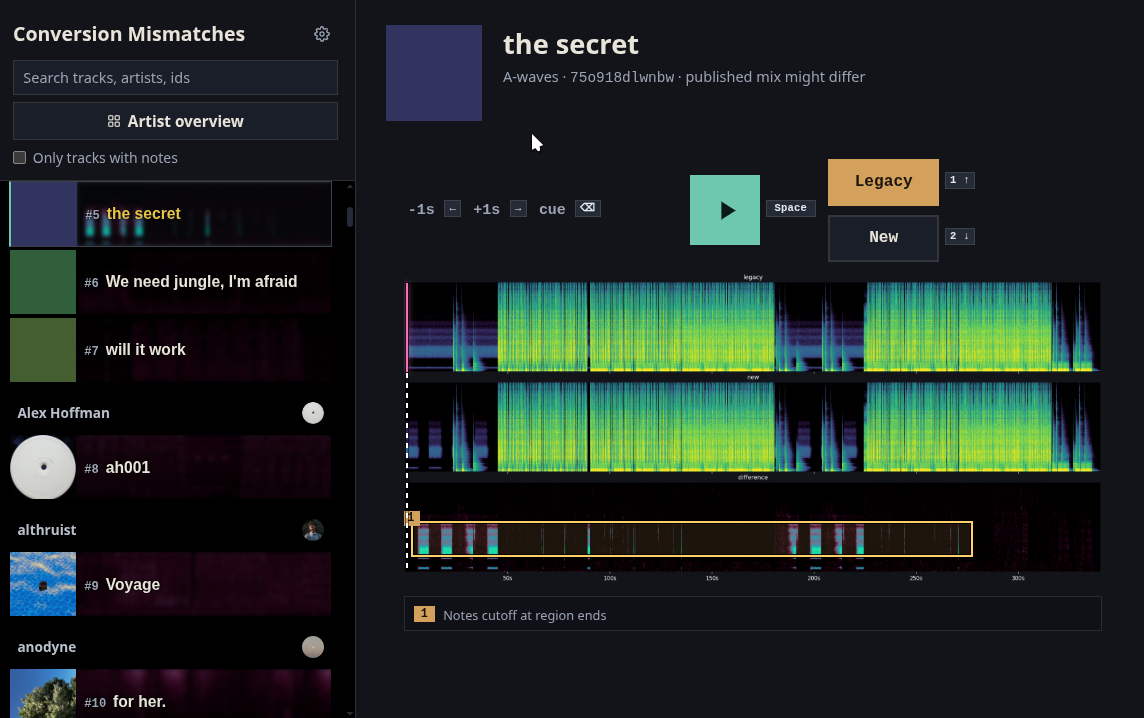This screenshot has width=1144, height=718.
Task: Open the Artist overview
Action: [x=175, y=121]
